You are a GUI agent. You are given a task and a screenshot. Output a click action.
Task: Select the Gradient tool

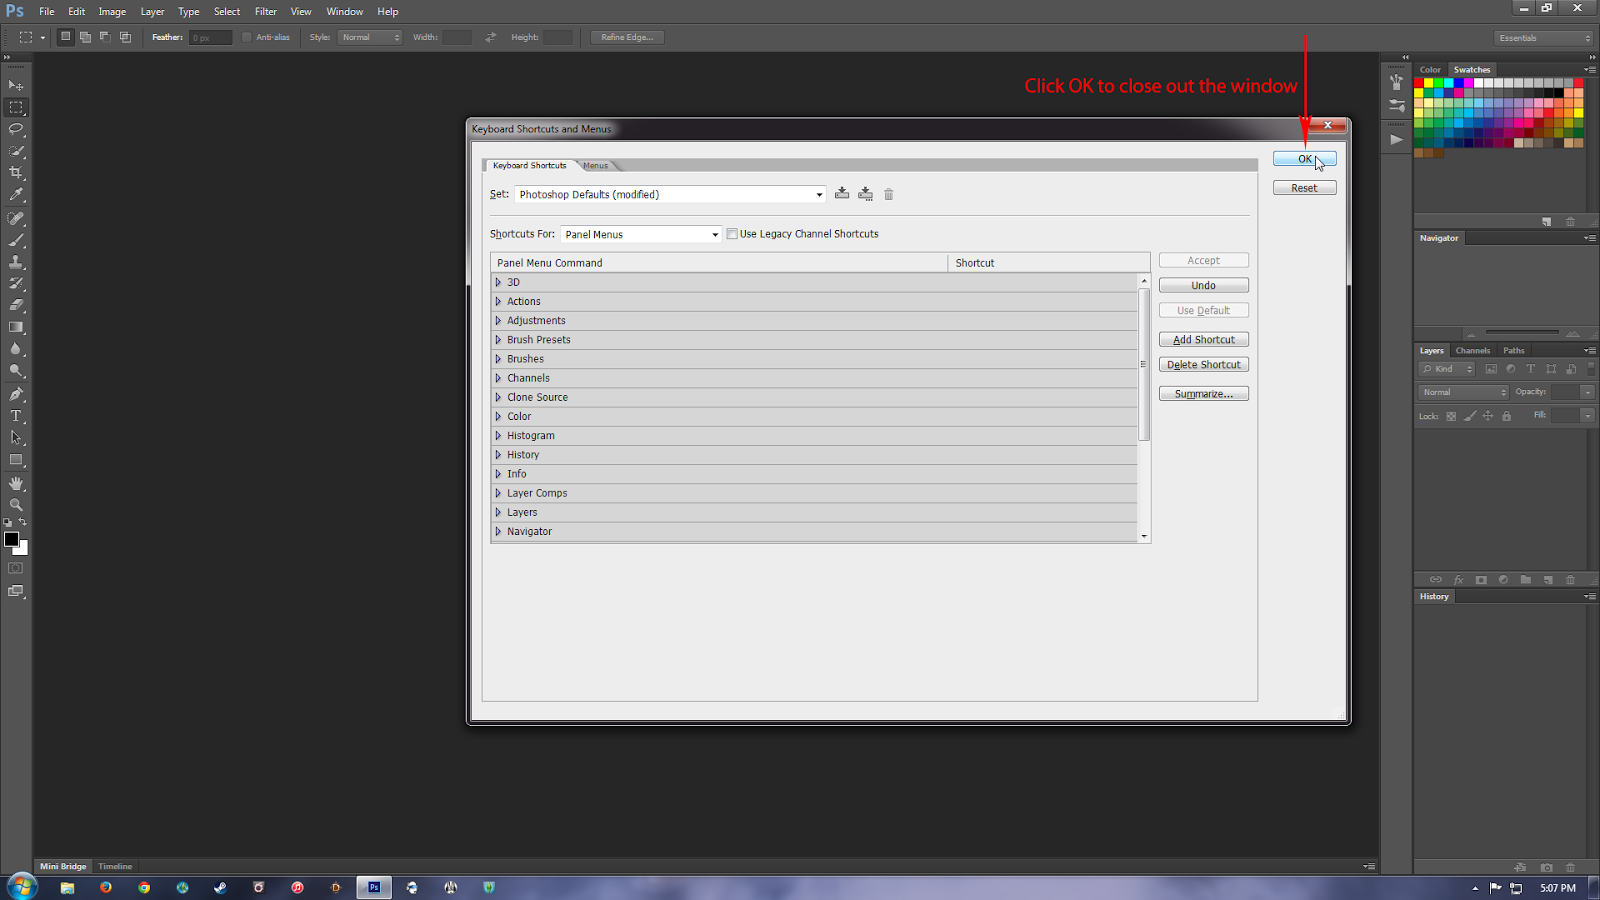(16, 328)
